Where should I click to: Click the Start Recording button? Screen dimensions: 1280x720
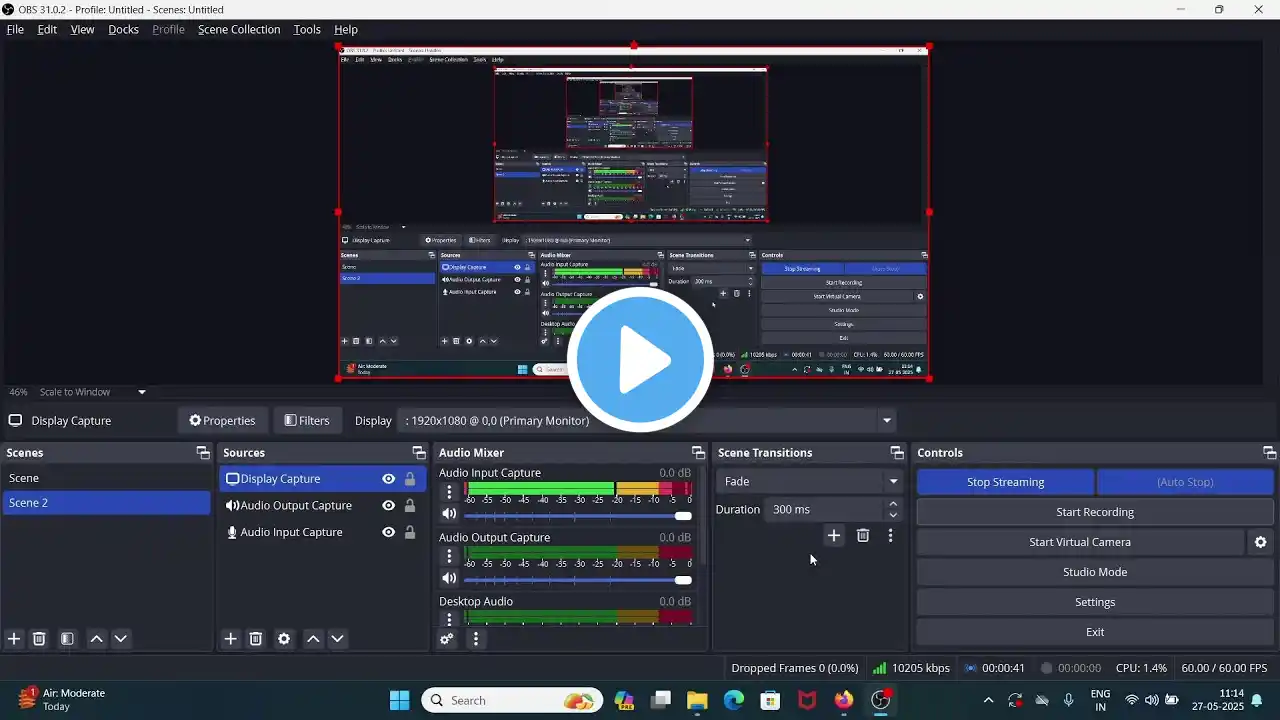(x=1095, y=512)
